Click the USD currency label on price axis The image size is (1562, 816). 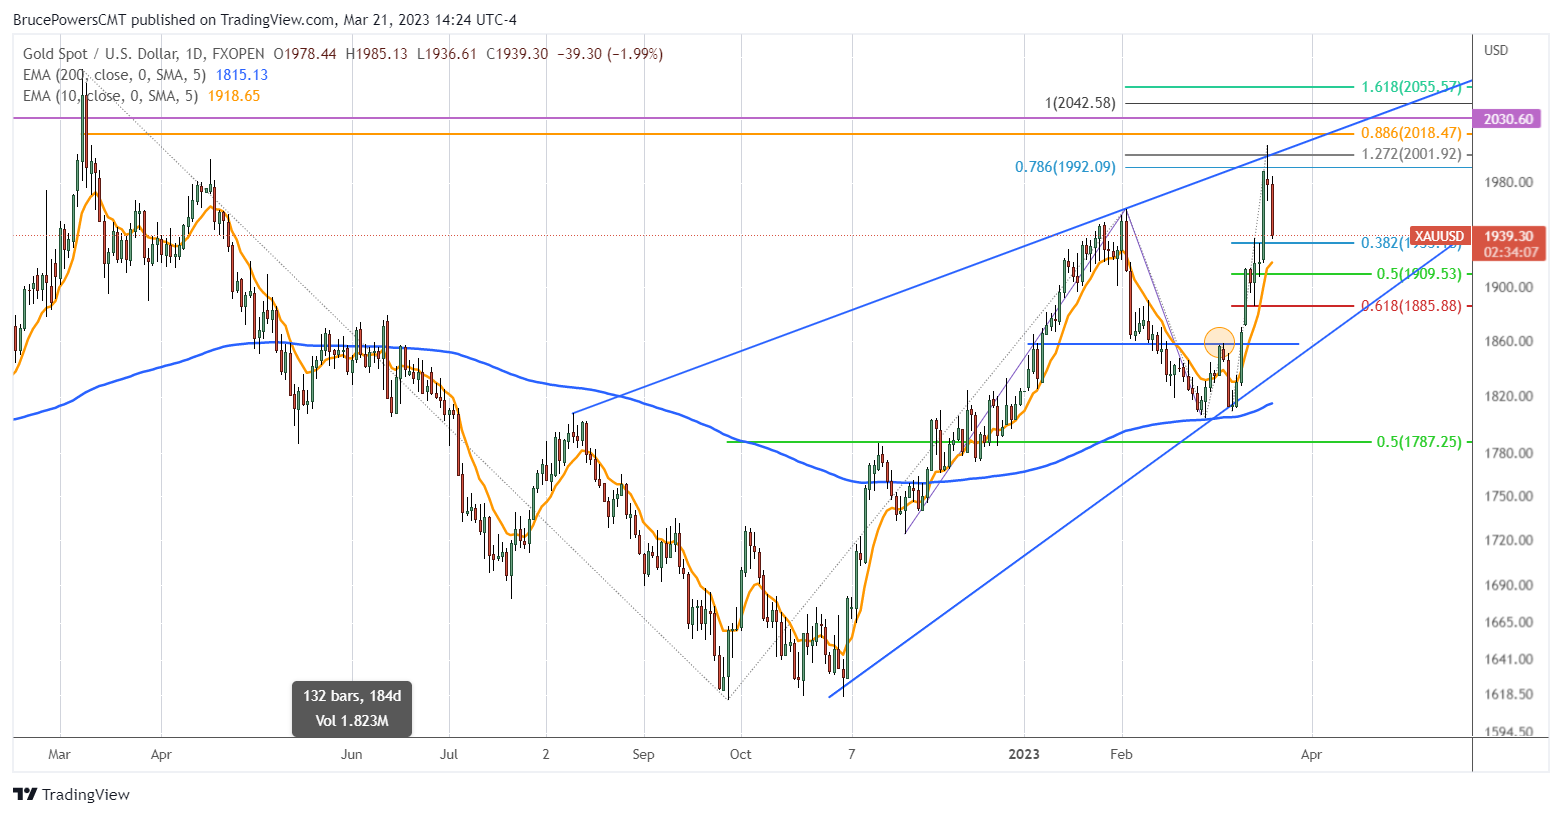point(1496,50)
